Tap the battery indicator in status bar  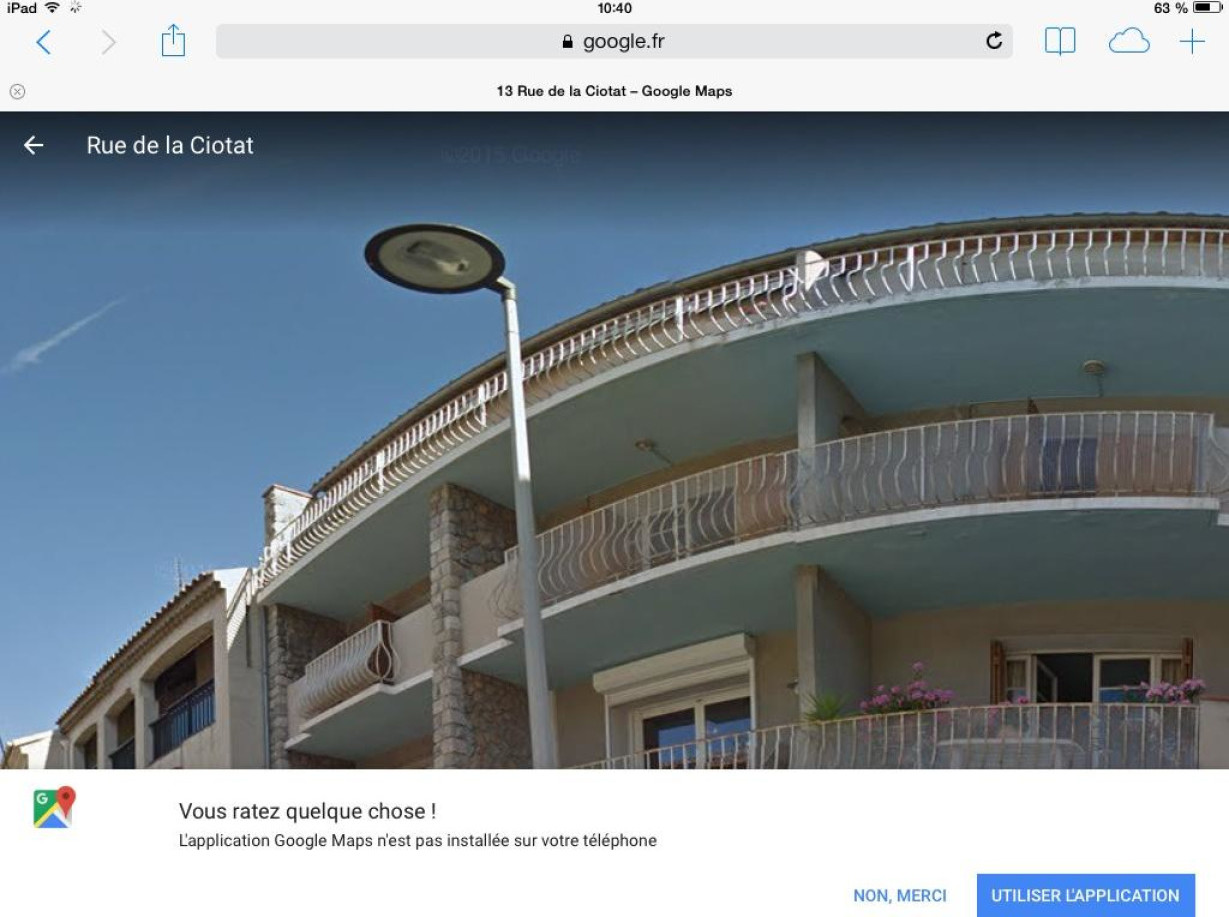pyautogui.click(x=1207, y=8)
